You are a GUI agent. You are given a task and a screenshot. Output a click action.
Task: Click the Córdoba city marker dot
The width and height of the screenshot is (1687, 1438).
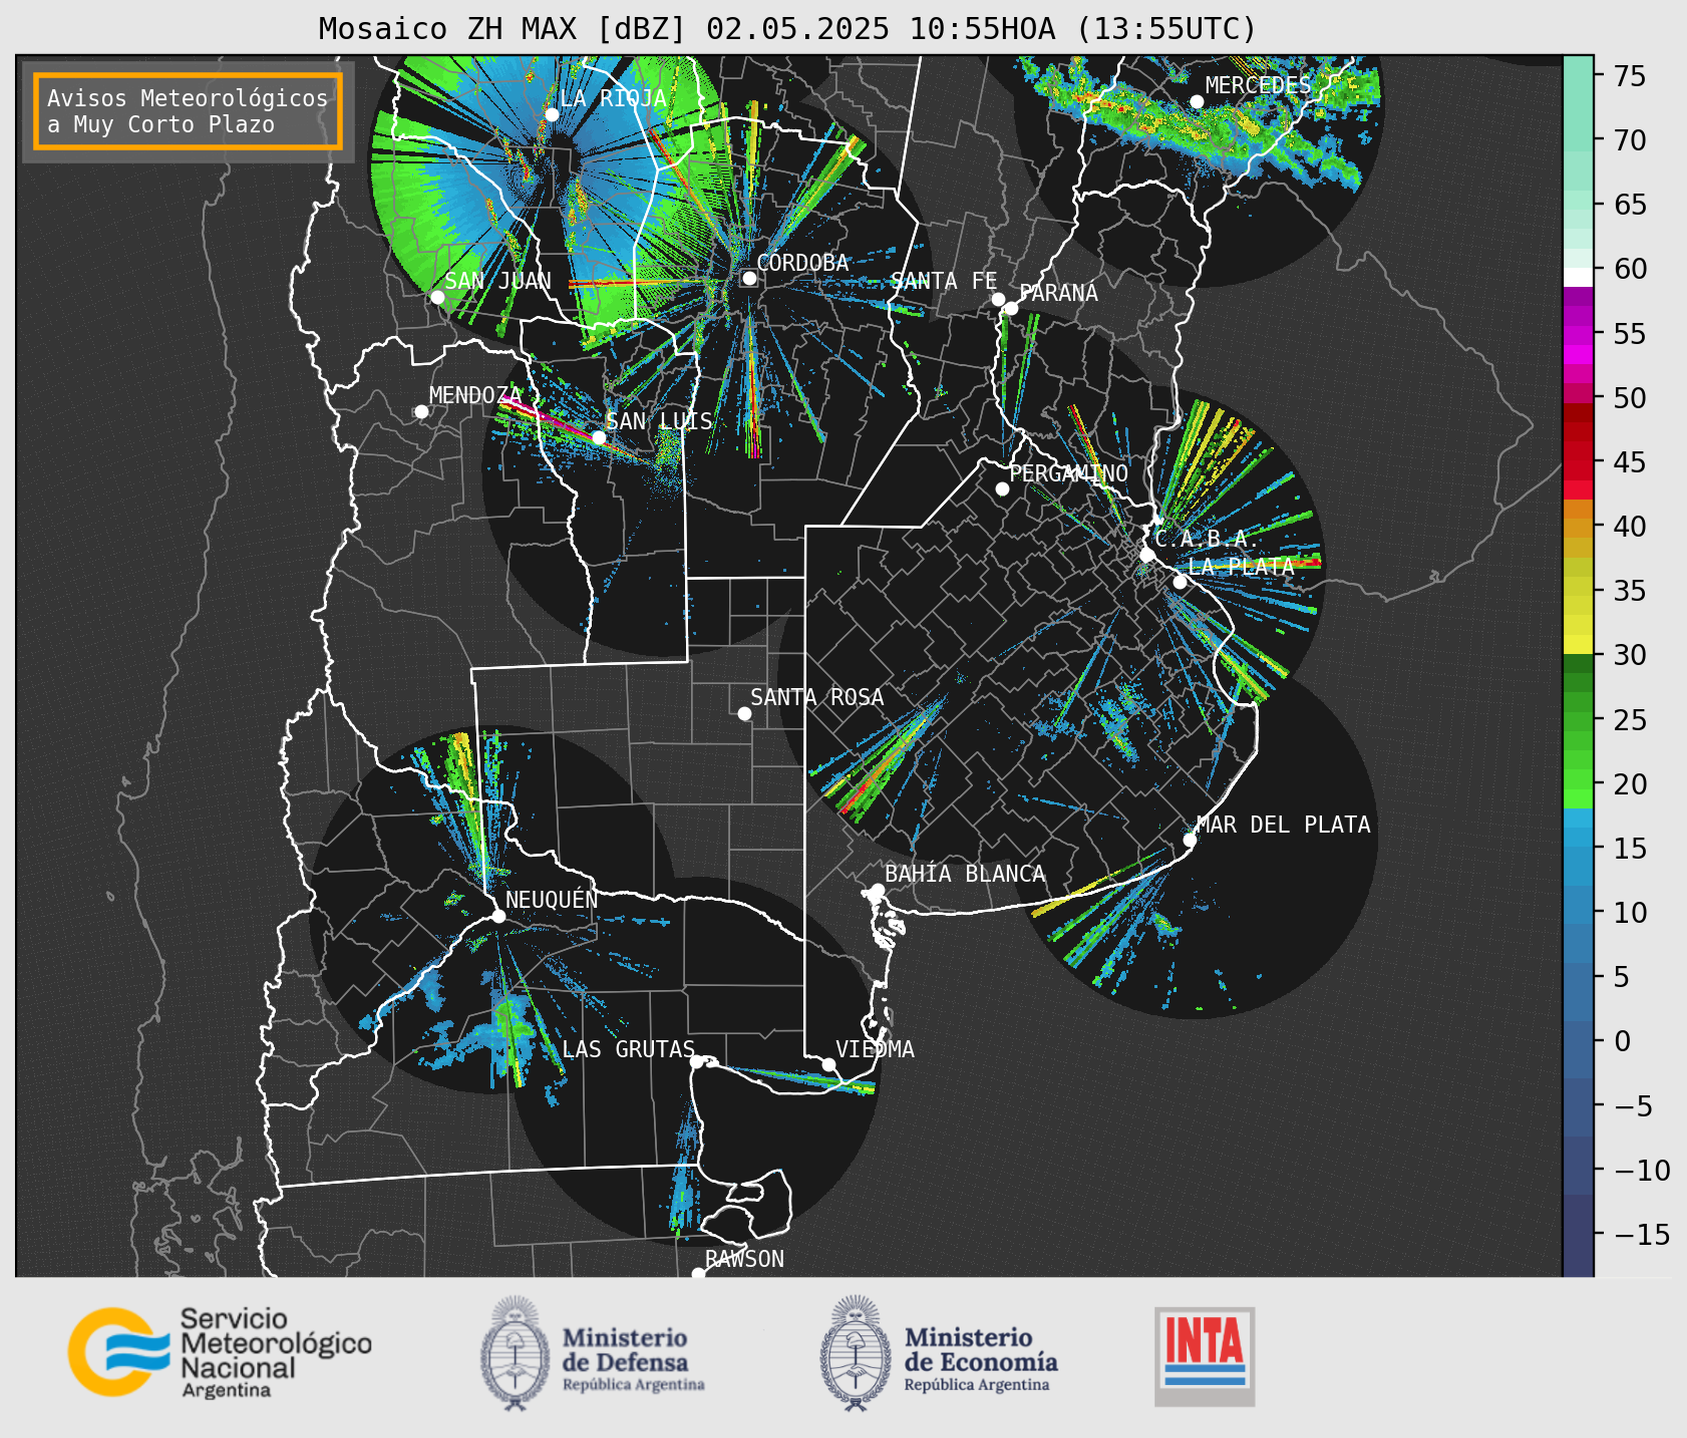pos(749,278)
